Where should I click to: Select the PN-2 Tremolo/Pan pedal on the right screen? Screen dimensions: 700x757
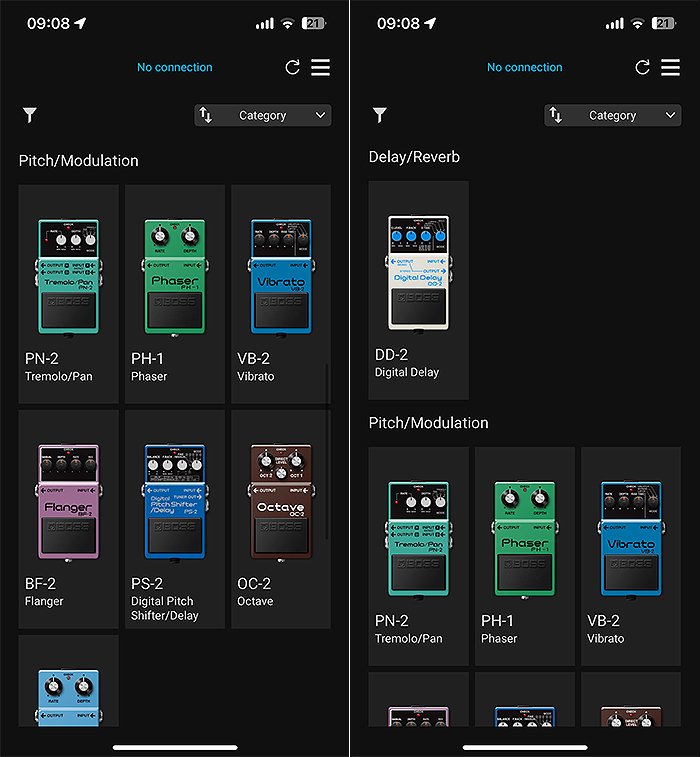point(419,556)
